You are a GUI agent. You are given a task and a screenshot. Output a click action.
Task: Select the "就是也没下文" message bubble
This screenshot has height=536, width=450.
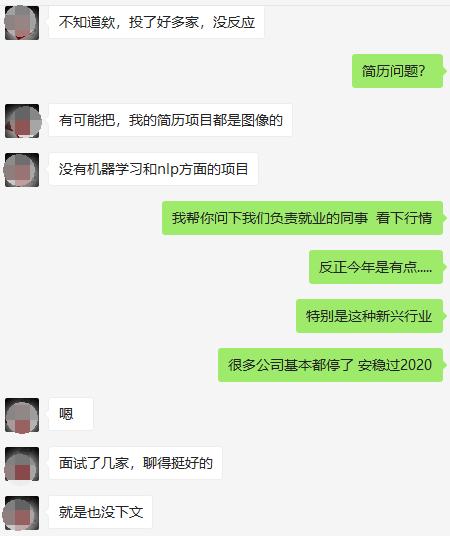(100, 512)
